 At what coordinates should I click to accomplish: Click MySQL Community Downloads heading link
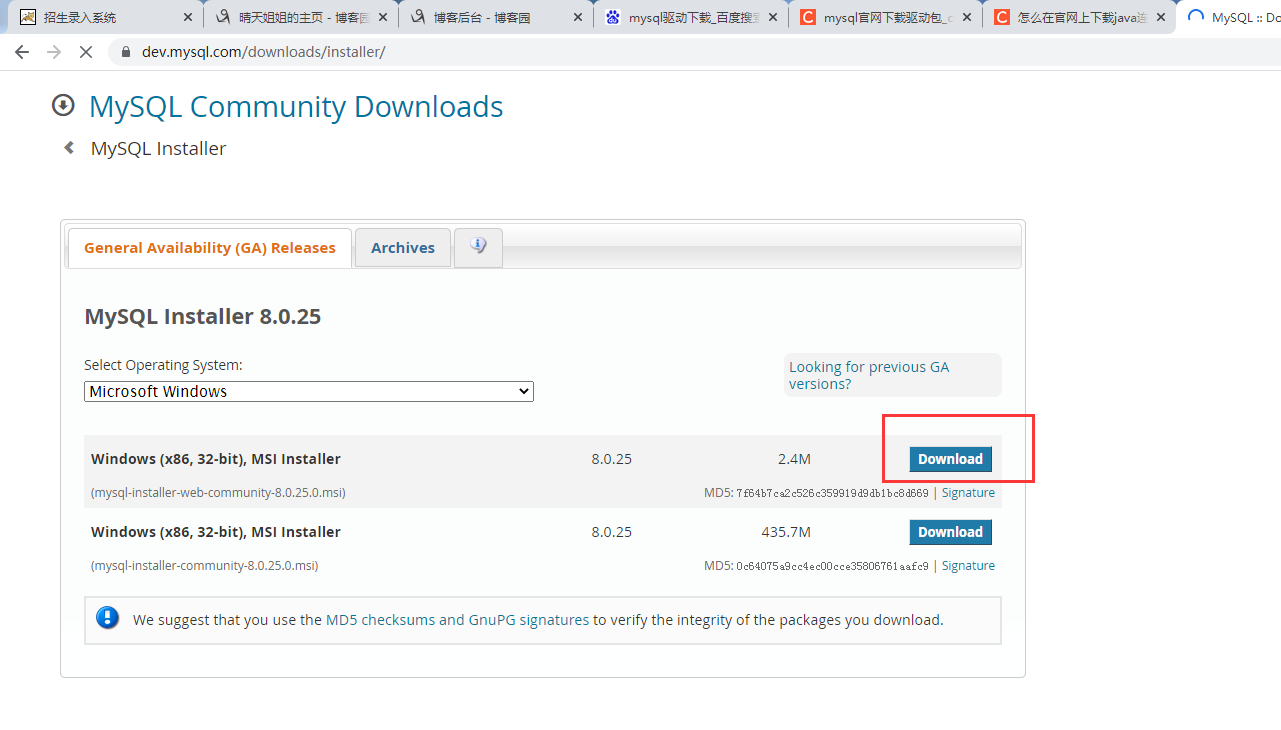pos(296,106)
